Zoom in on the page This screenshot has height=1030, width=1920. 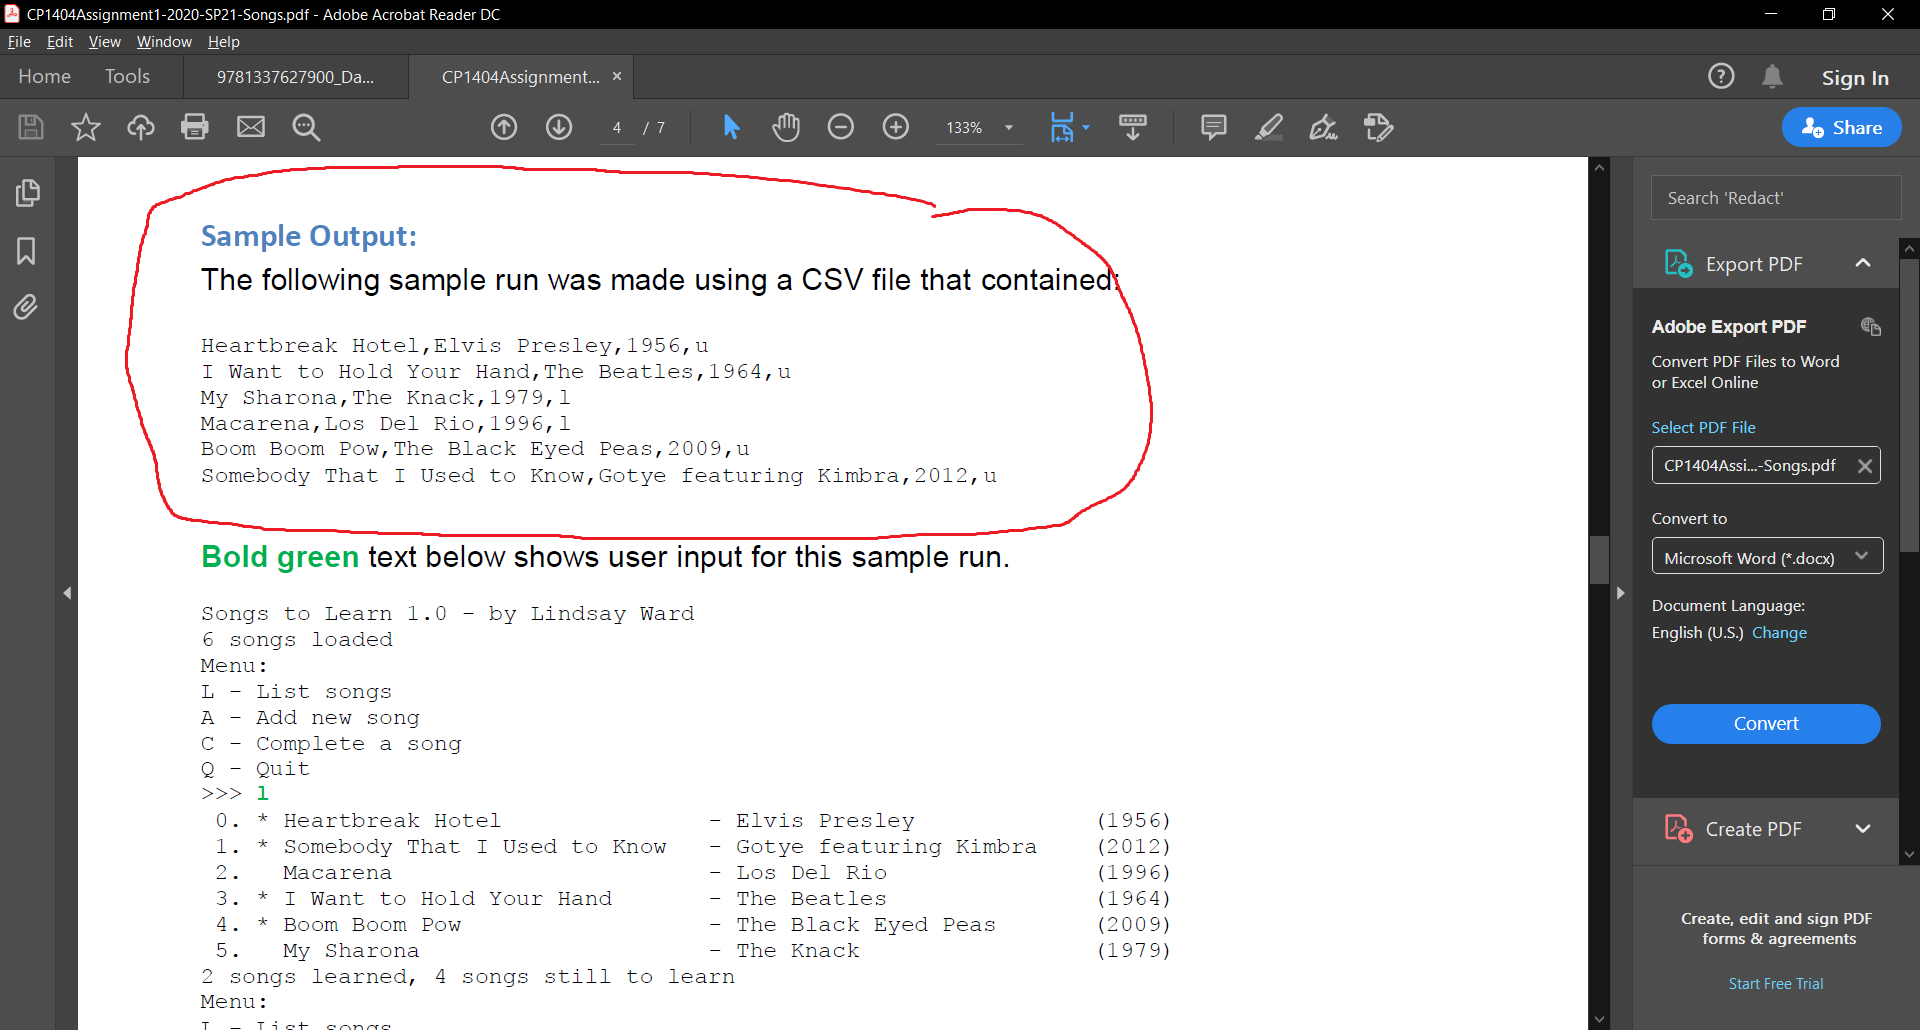(895, 127)
